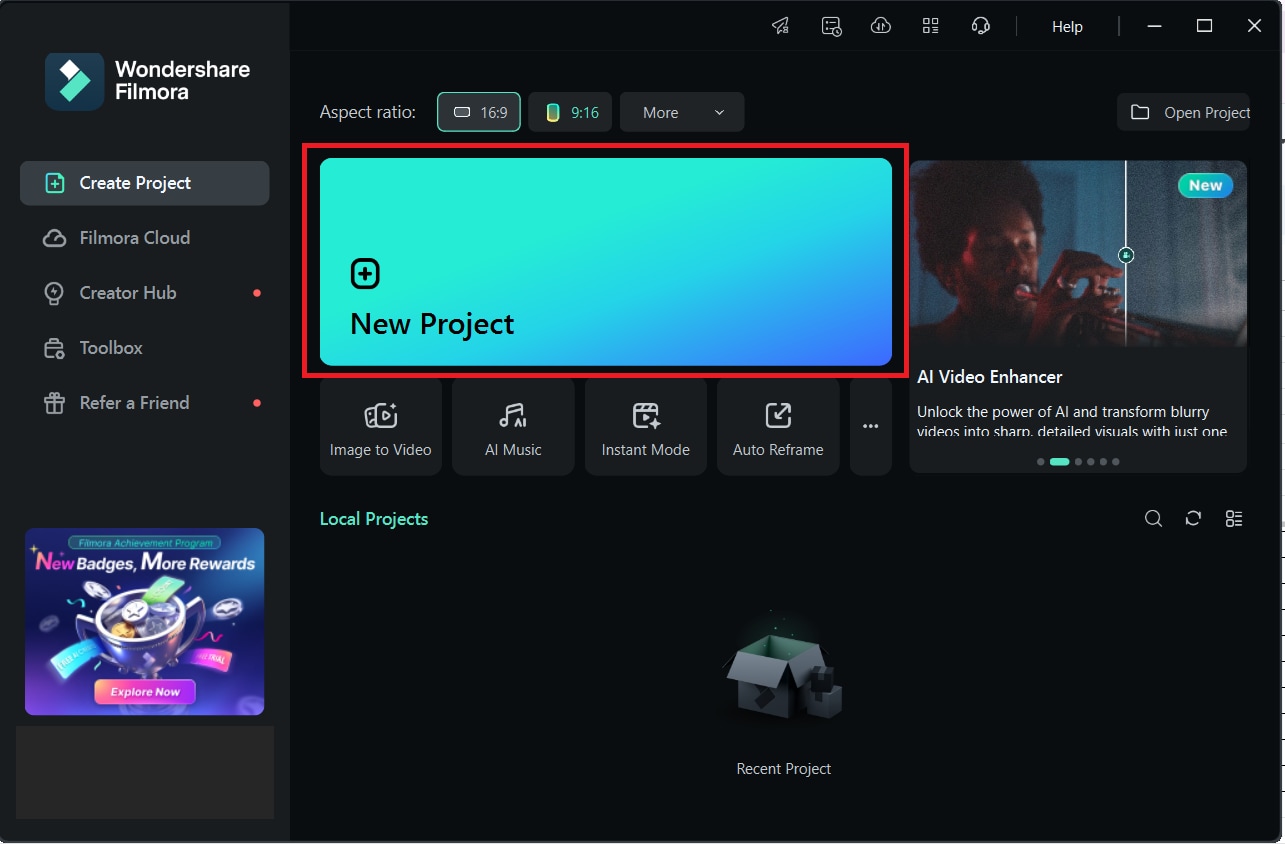Contact support via the headset icon
The width and height of the screenshot is (1285, 844).
click(x=981, y=26)
